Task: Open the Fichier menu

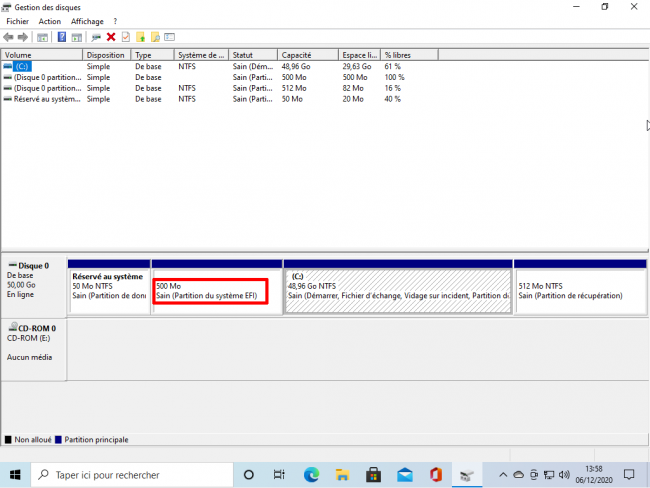Action: pos(17,21)
